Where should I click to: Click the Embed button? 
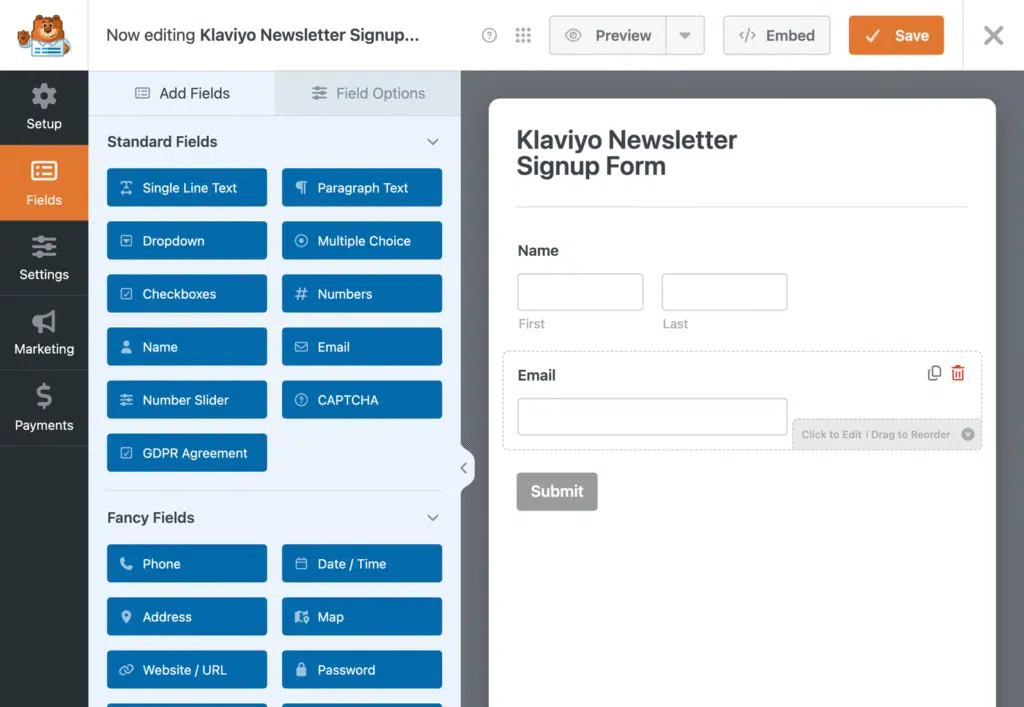point(776,35)
